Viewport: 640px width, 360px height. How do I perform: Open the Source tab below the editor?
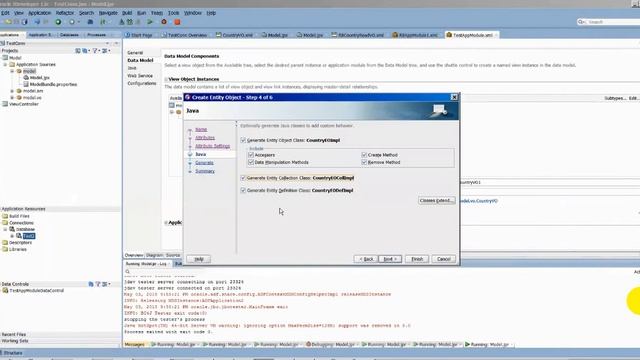click(x=173, y=255)
